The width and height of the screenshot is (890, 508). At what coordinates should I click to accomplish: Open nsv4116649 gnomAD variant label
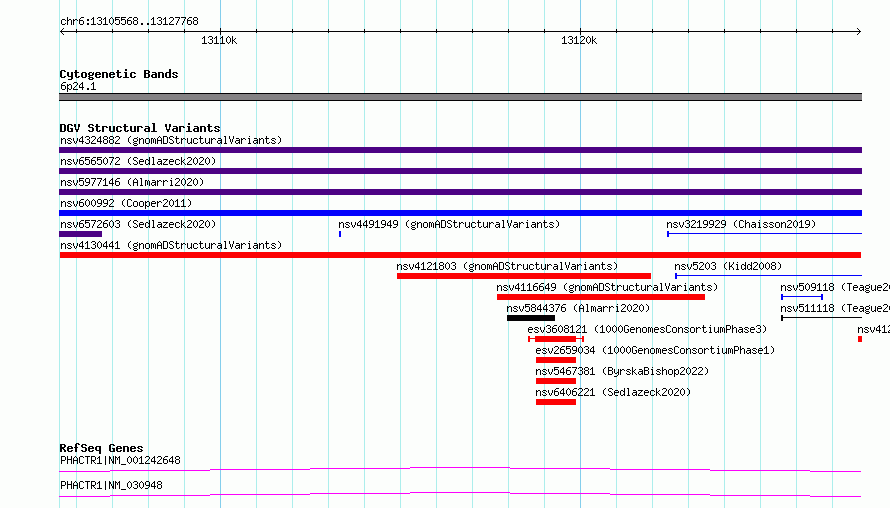(x=607, y=287)
